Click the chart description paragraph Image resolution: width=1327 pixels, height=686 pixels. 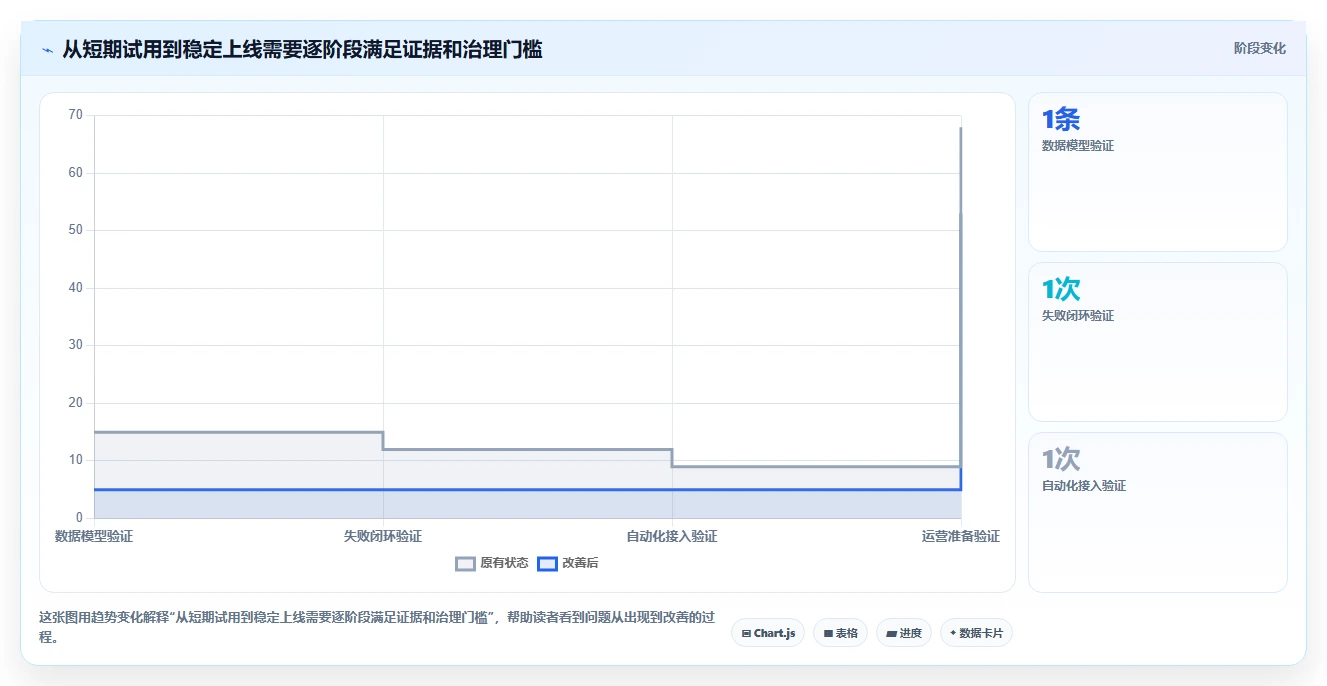[376, 627]
